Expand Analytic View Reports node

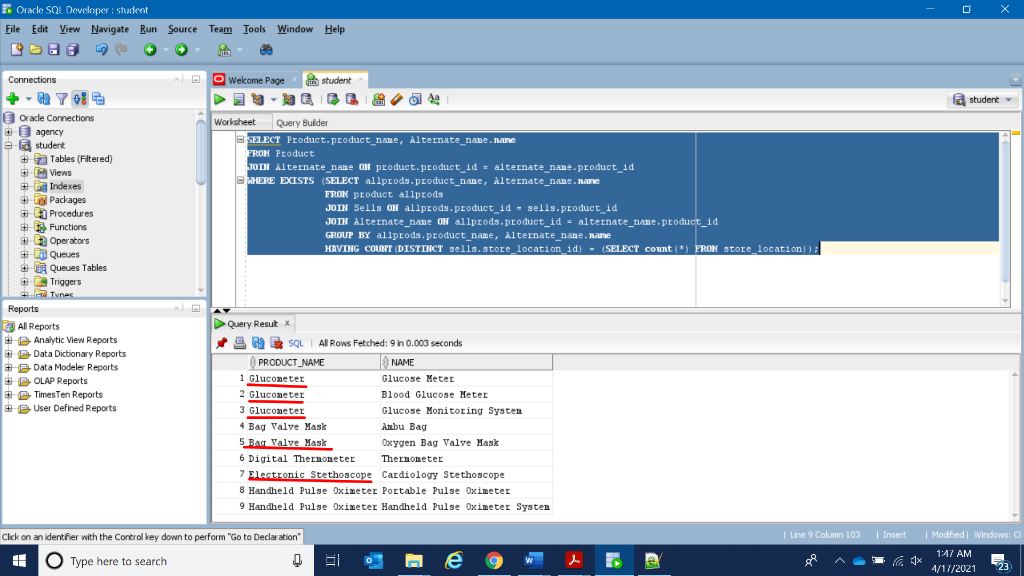(8, 340)
